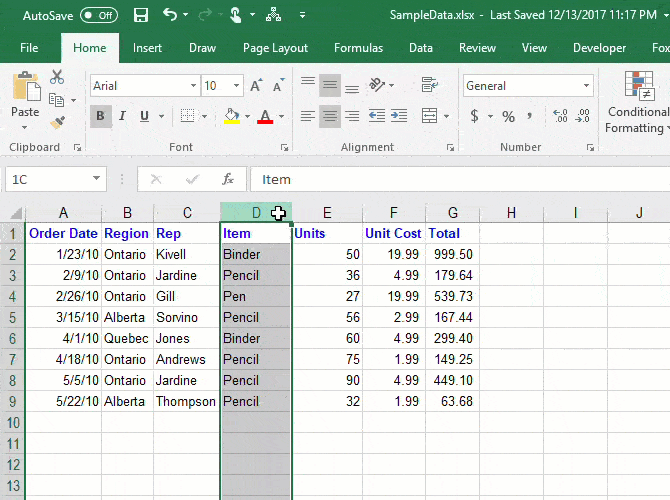Click the Percent Style icon
Viewport: 670px width, 500px height.
pos(509,117)
